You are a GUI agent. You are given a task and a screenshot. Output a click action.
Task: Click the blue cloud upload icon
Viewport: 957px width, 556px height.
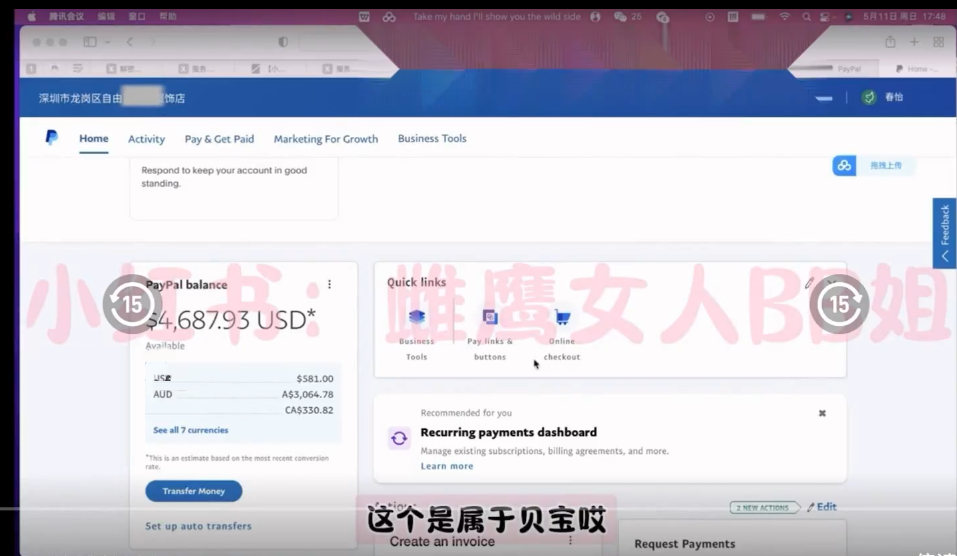(x=844, y=165)
